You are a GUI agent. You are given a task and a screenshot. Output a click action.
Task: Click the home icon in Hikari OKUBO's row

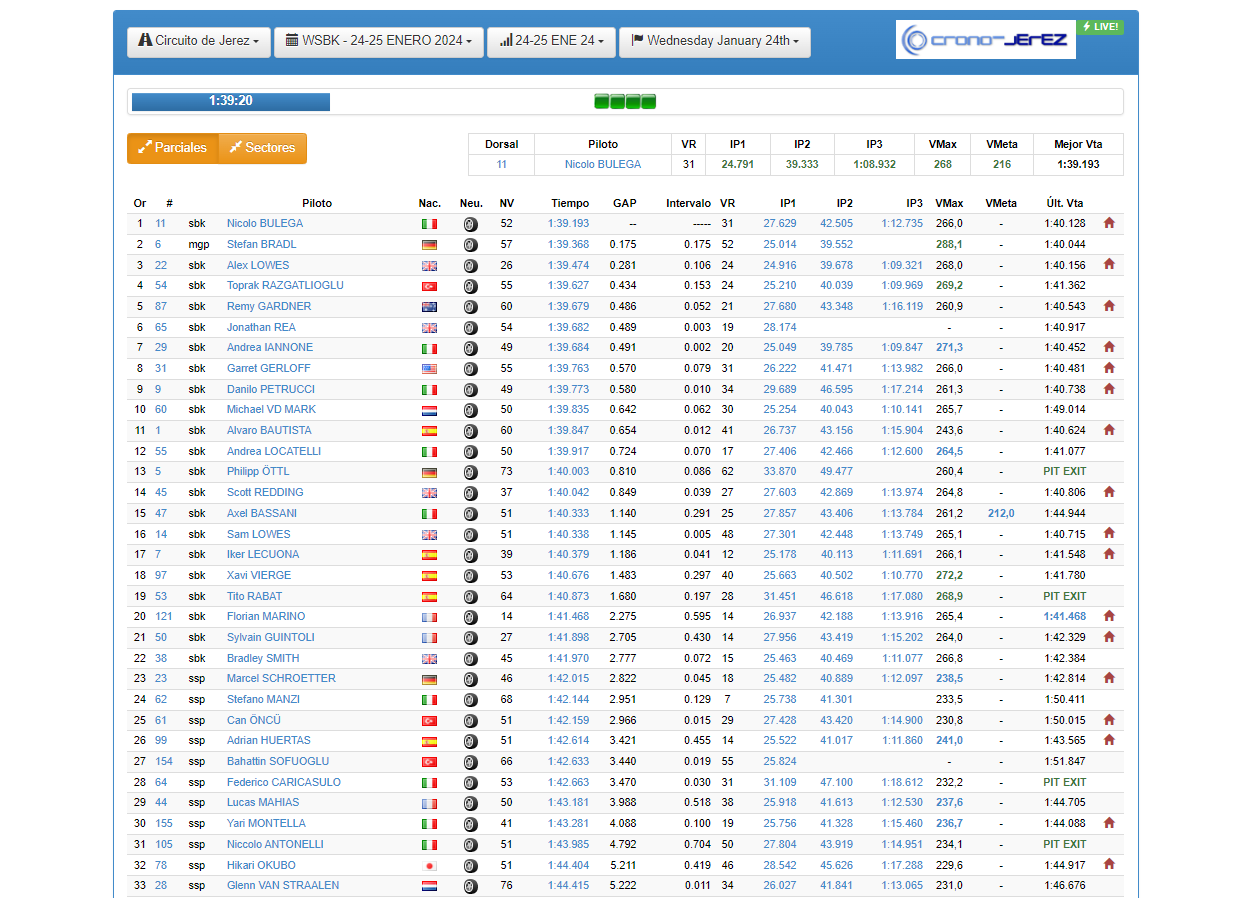point(1108,864)
